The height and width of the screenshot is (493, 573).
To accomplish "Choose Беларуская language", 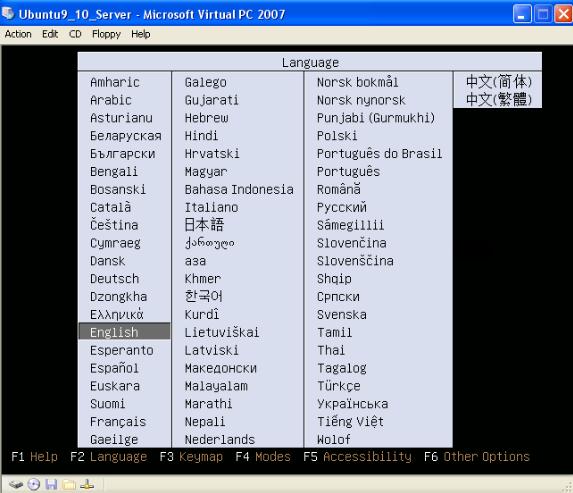I will pos(126,136).
